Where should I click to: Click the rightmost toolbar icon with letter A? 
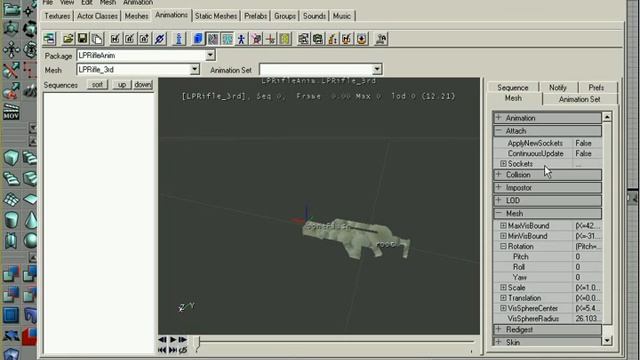point(381,39)
